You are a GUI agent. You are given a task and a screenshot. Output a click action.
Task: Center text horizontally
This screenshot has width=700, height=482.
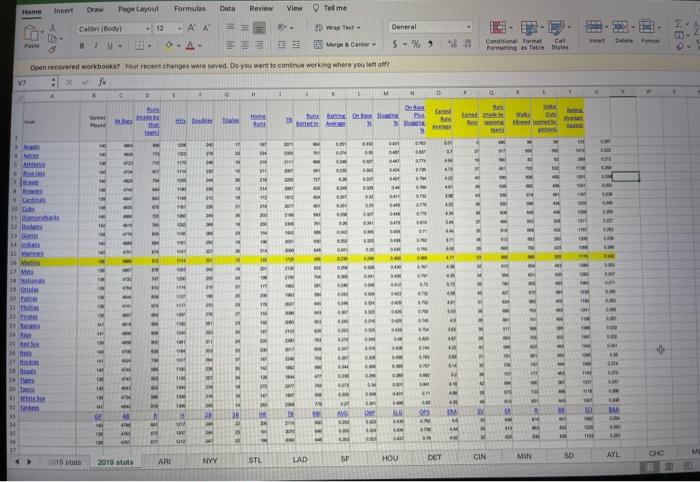tap(245, 45)
